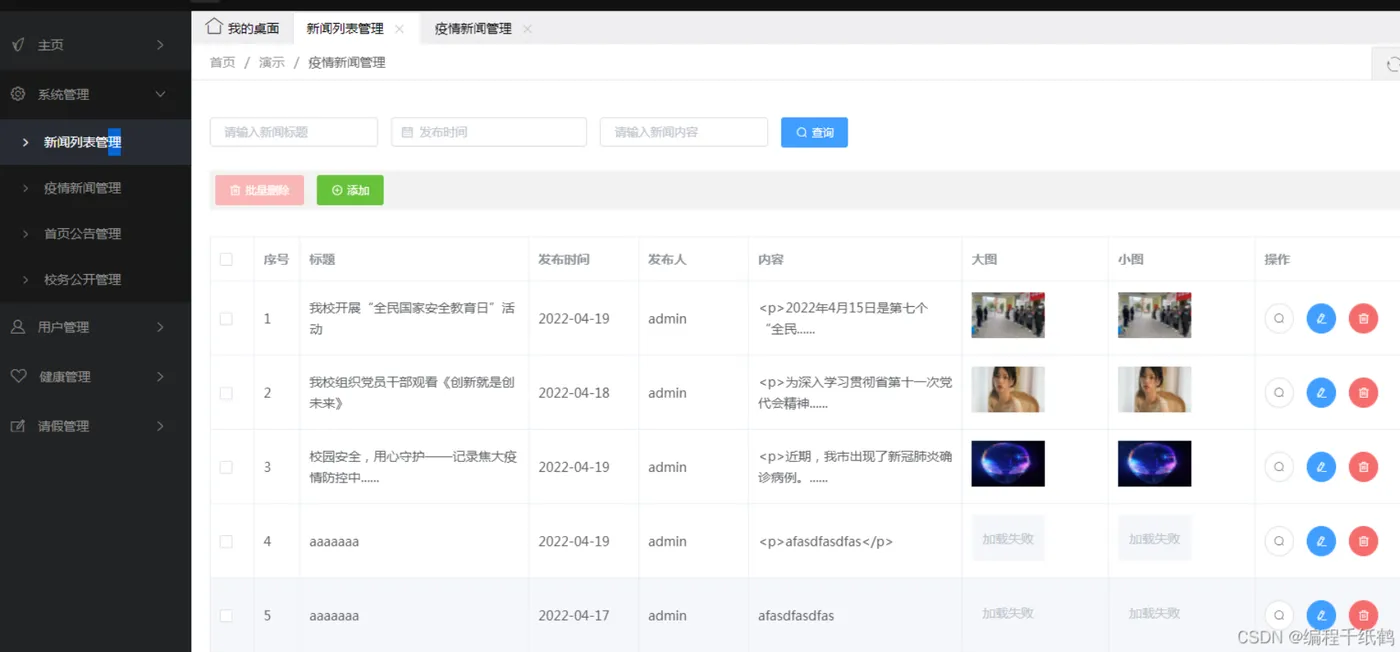The height and width of the screenshot is (652, 1400).
Task: Click the 请假管理 edit icon
Action: tap(18, 426)
